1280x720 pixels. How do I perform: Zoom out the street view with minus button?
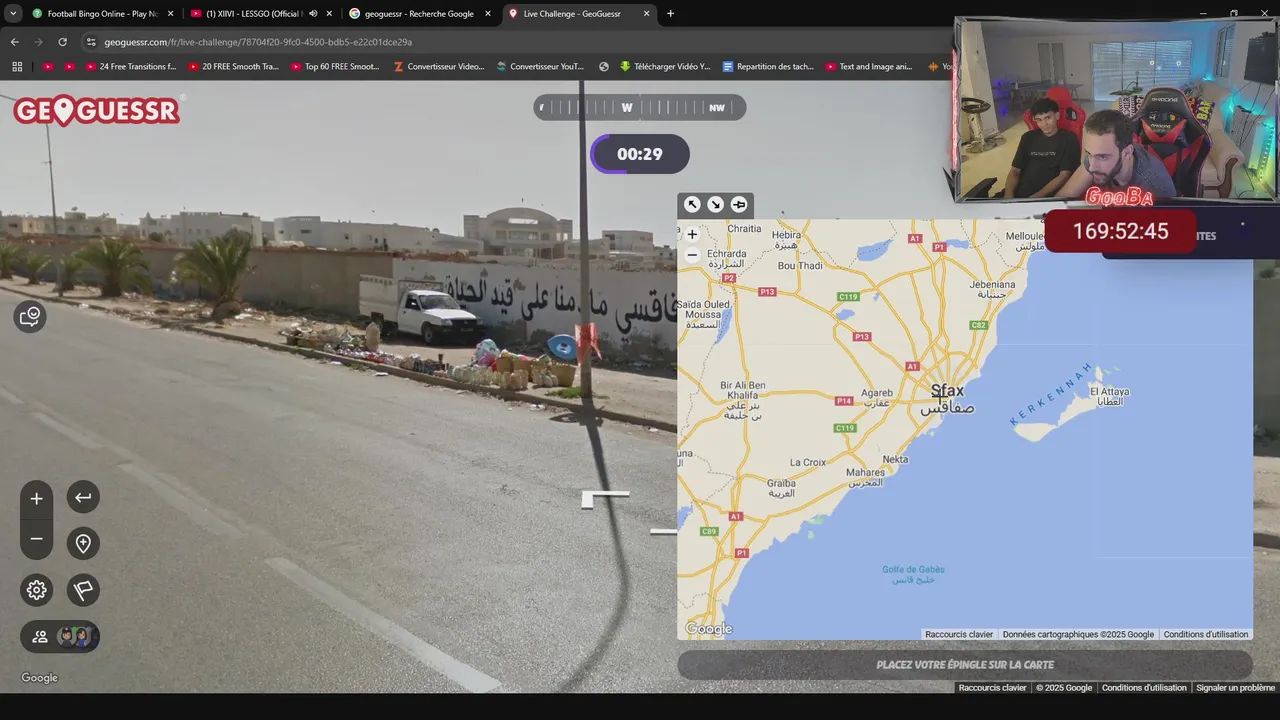36,539
